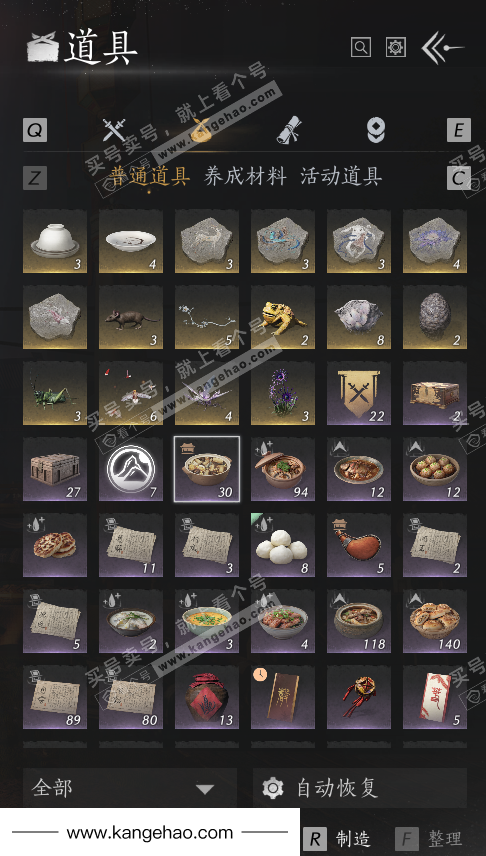Image resolution: width=486 pixels, height=856 pixels.
Task: Select the stacked coins category icon
Action: click(376, 130)
